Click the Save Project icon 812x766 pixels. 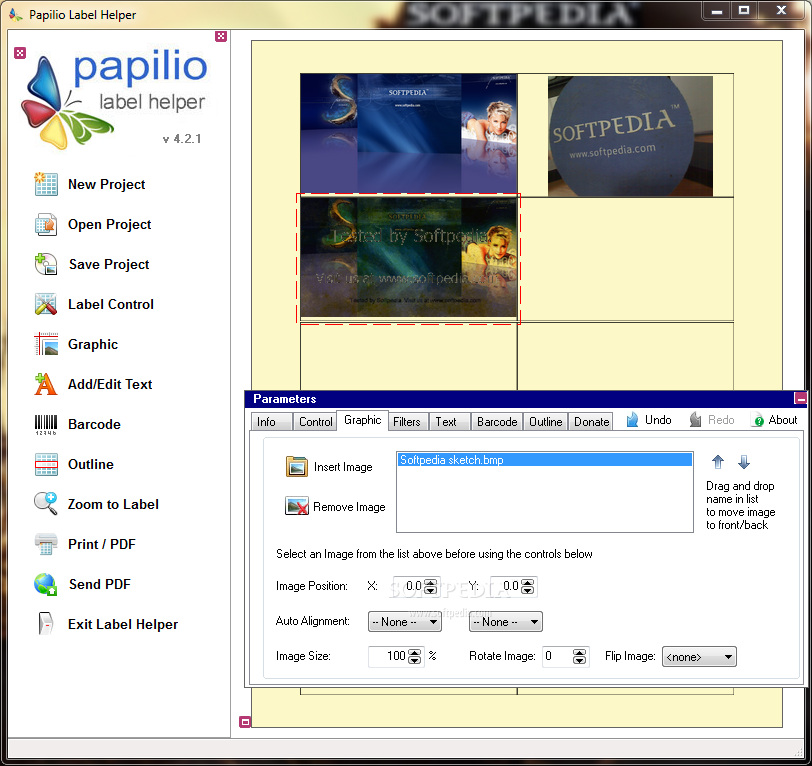pos(46,264)
